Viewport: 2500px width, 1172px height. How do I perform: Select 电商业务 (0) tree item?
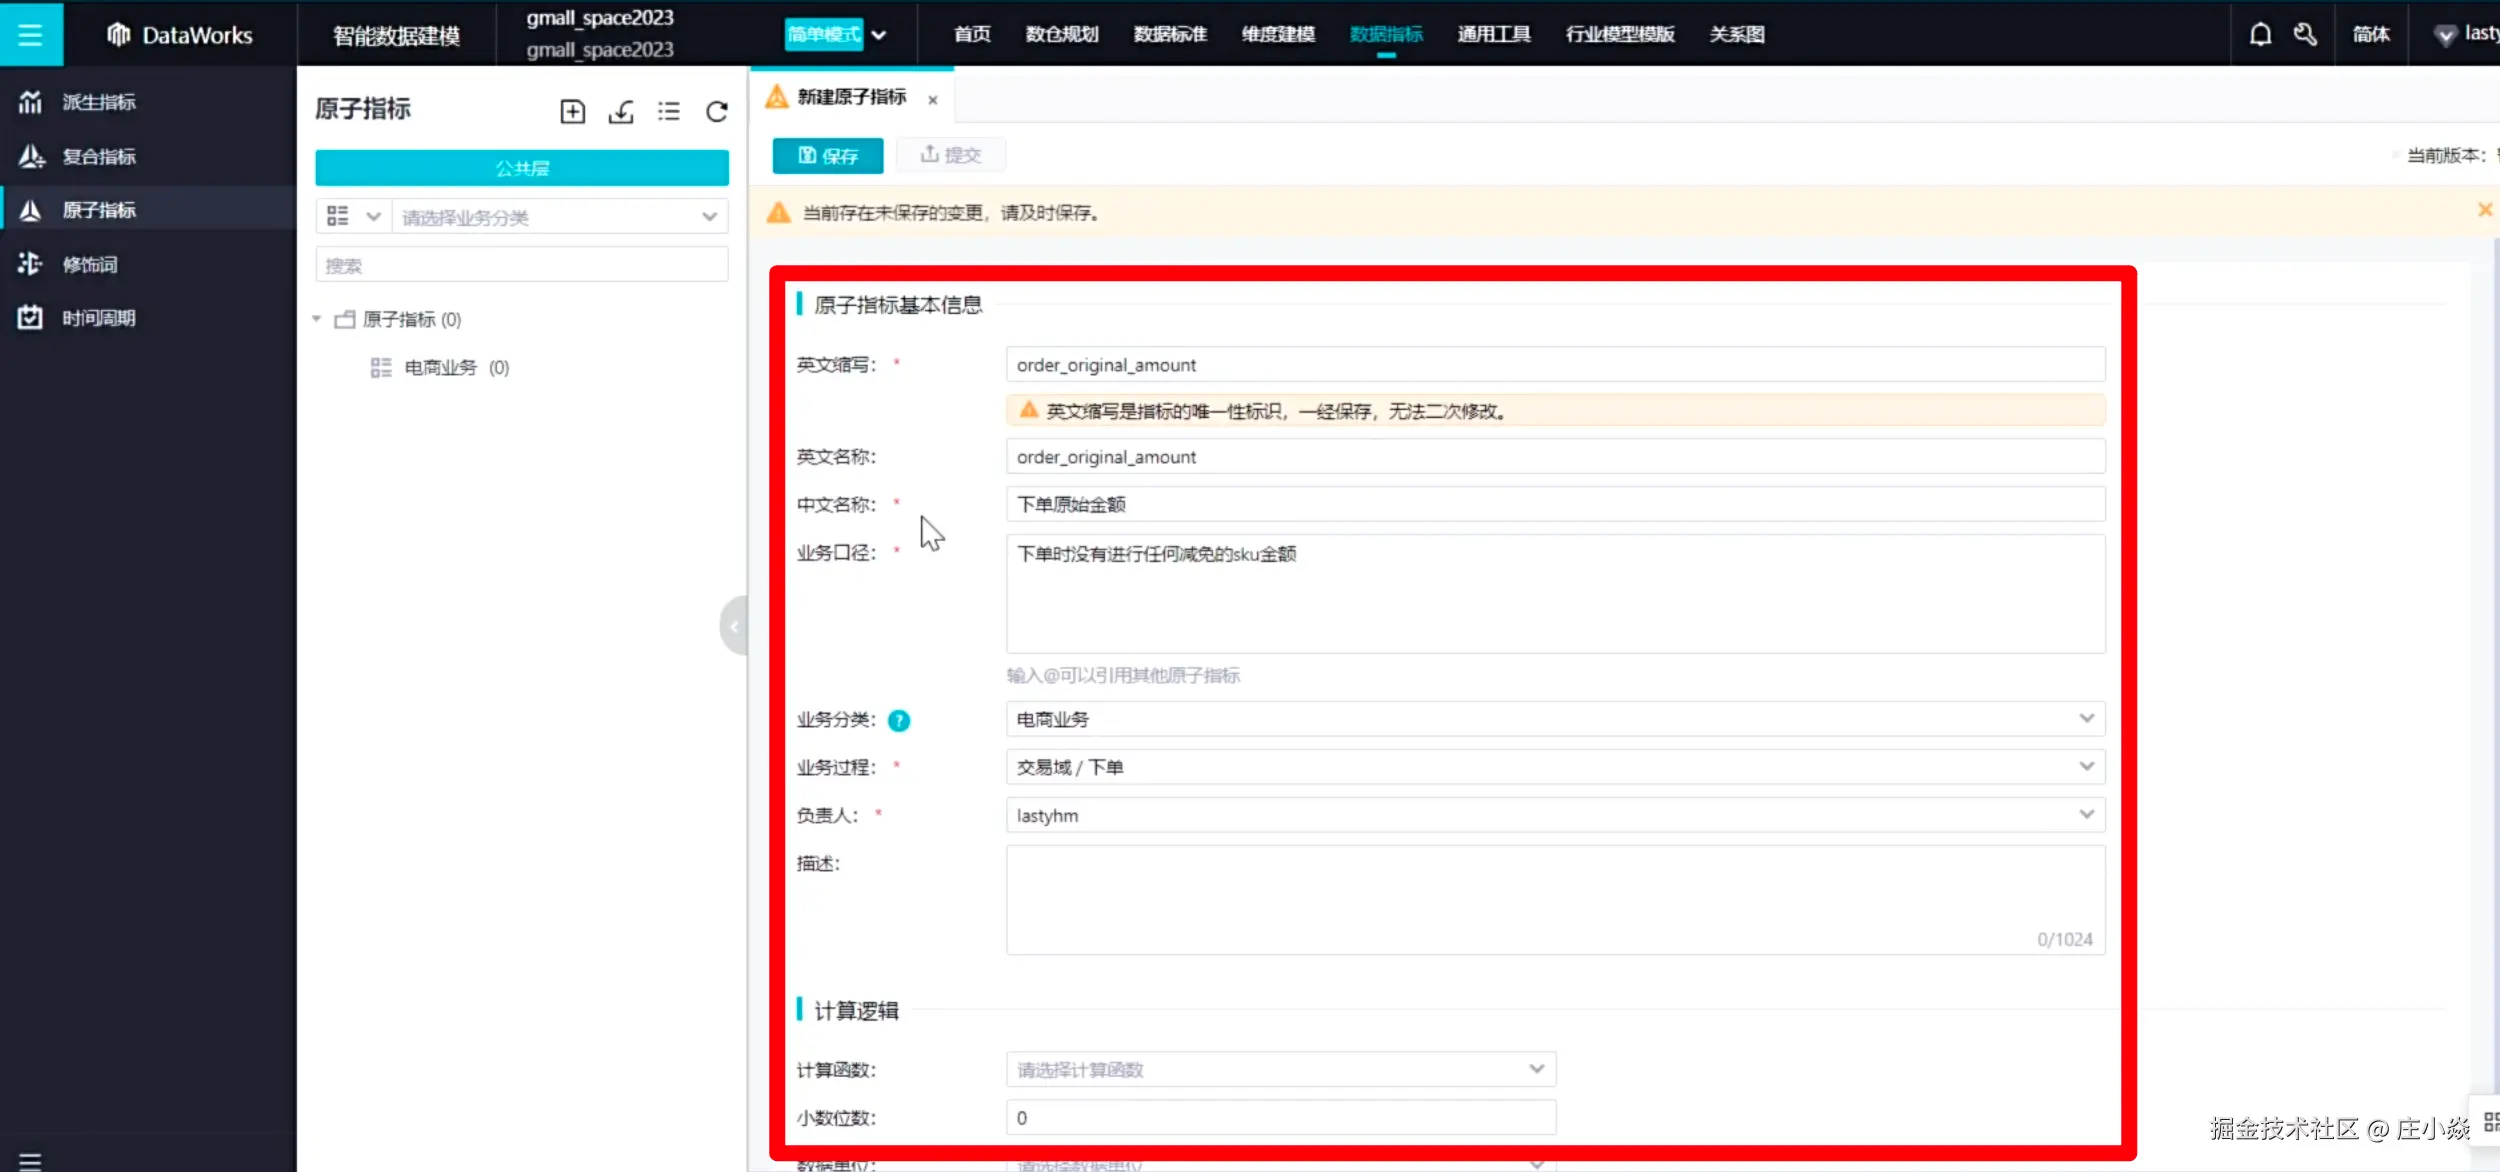pyautogui.click(x=441, y=368)
